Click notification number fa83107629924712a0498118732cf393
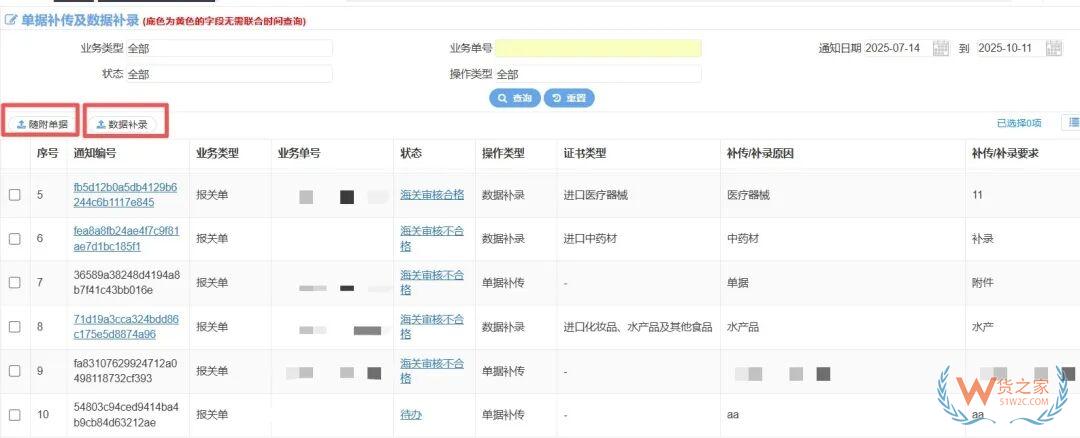The height and width of the screenshot is (438, 1080). (x=127, y=371)
